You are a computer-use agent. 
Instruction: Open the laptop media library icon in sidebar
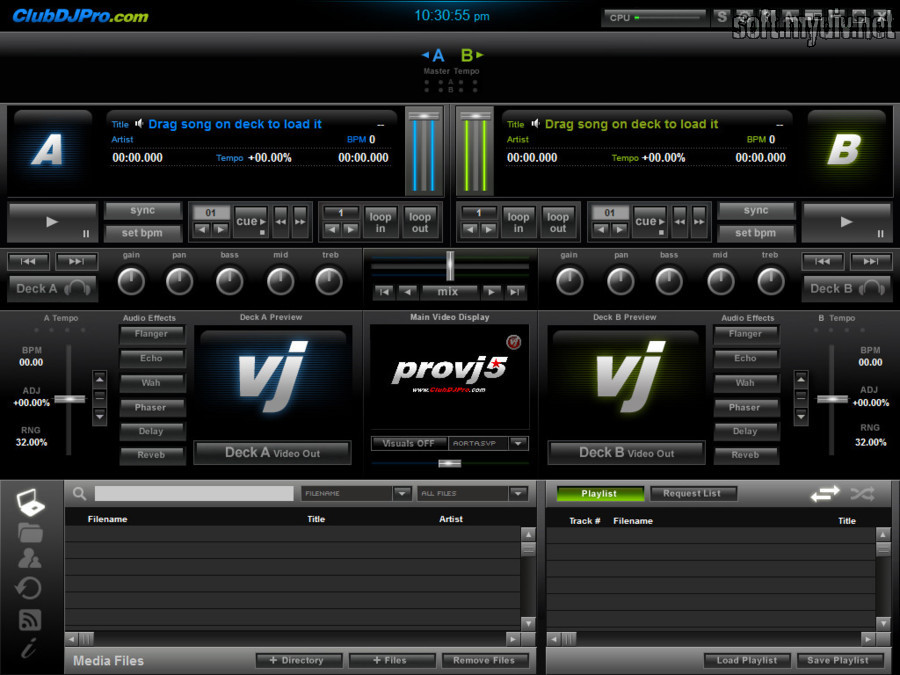pyautogui.click(x=30, y=502)
